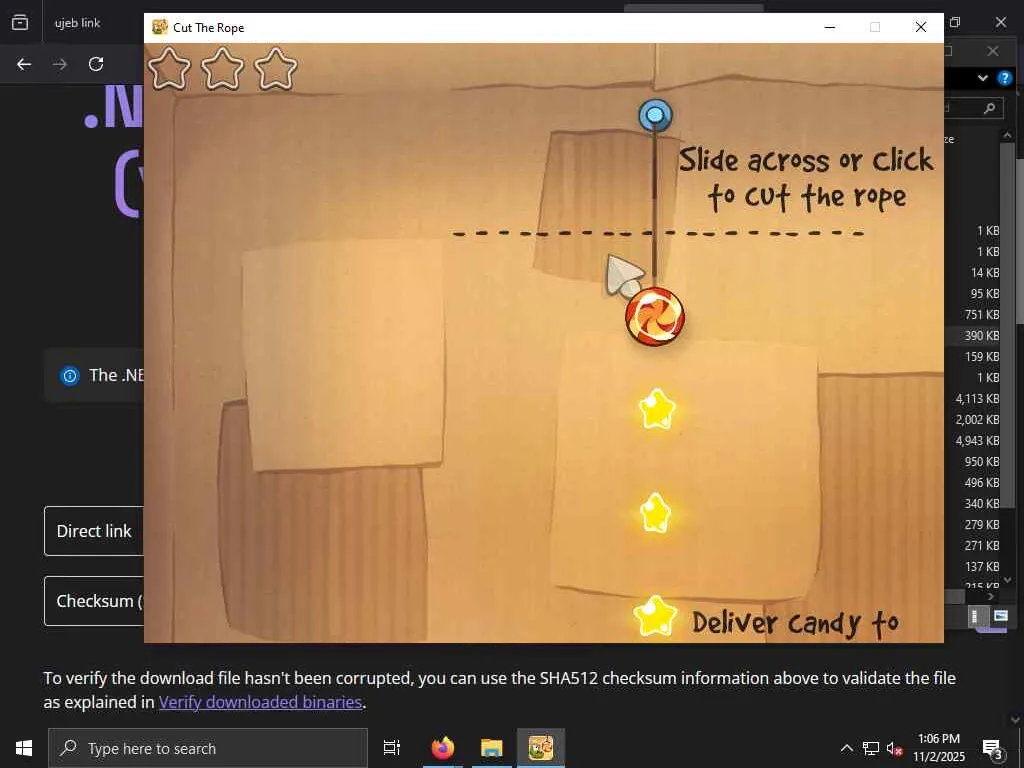
Task: Switch to the 'ujeb link' browser tab
Action: coord(77,23)
